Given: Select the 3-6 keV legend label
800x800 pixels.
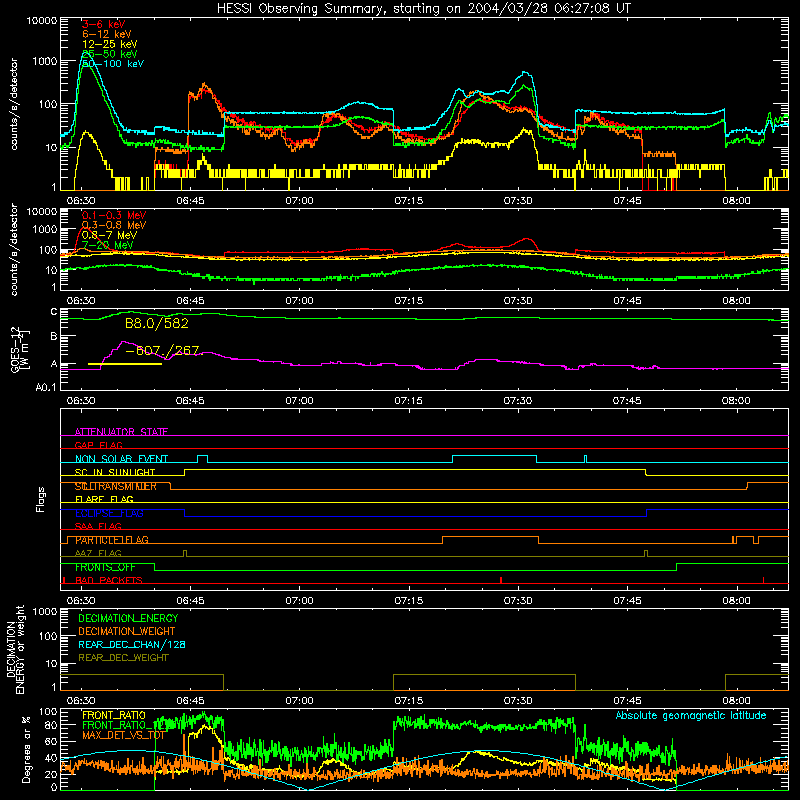Looking at the screenshot, I should click(103, 24).
